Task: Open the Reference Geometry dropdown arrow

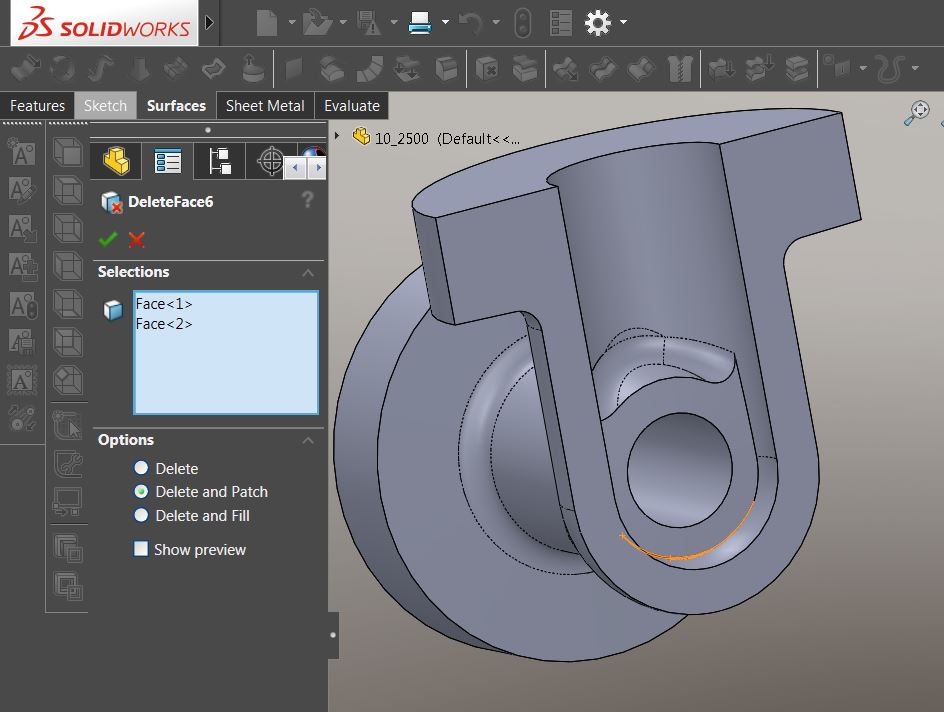Action: [863, 68]
